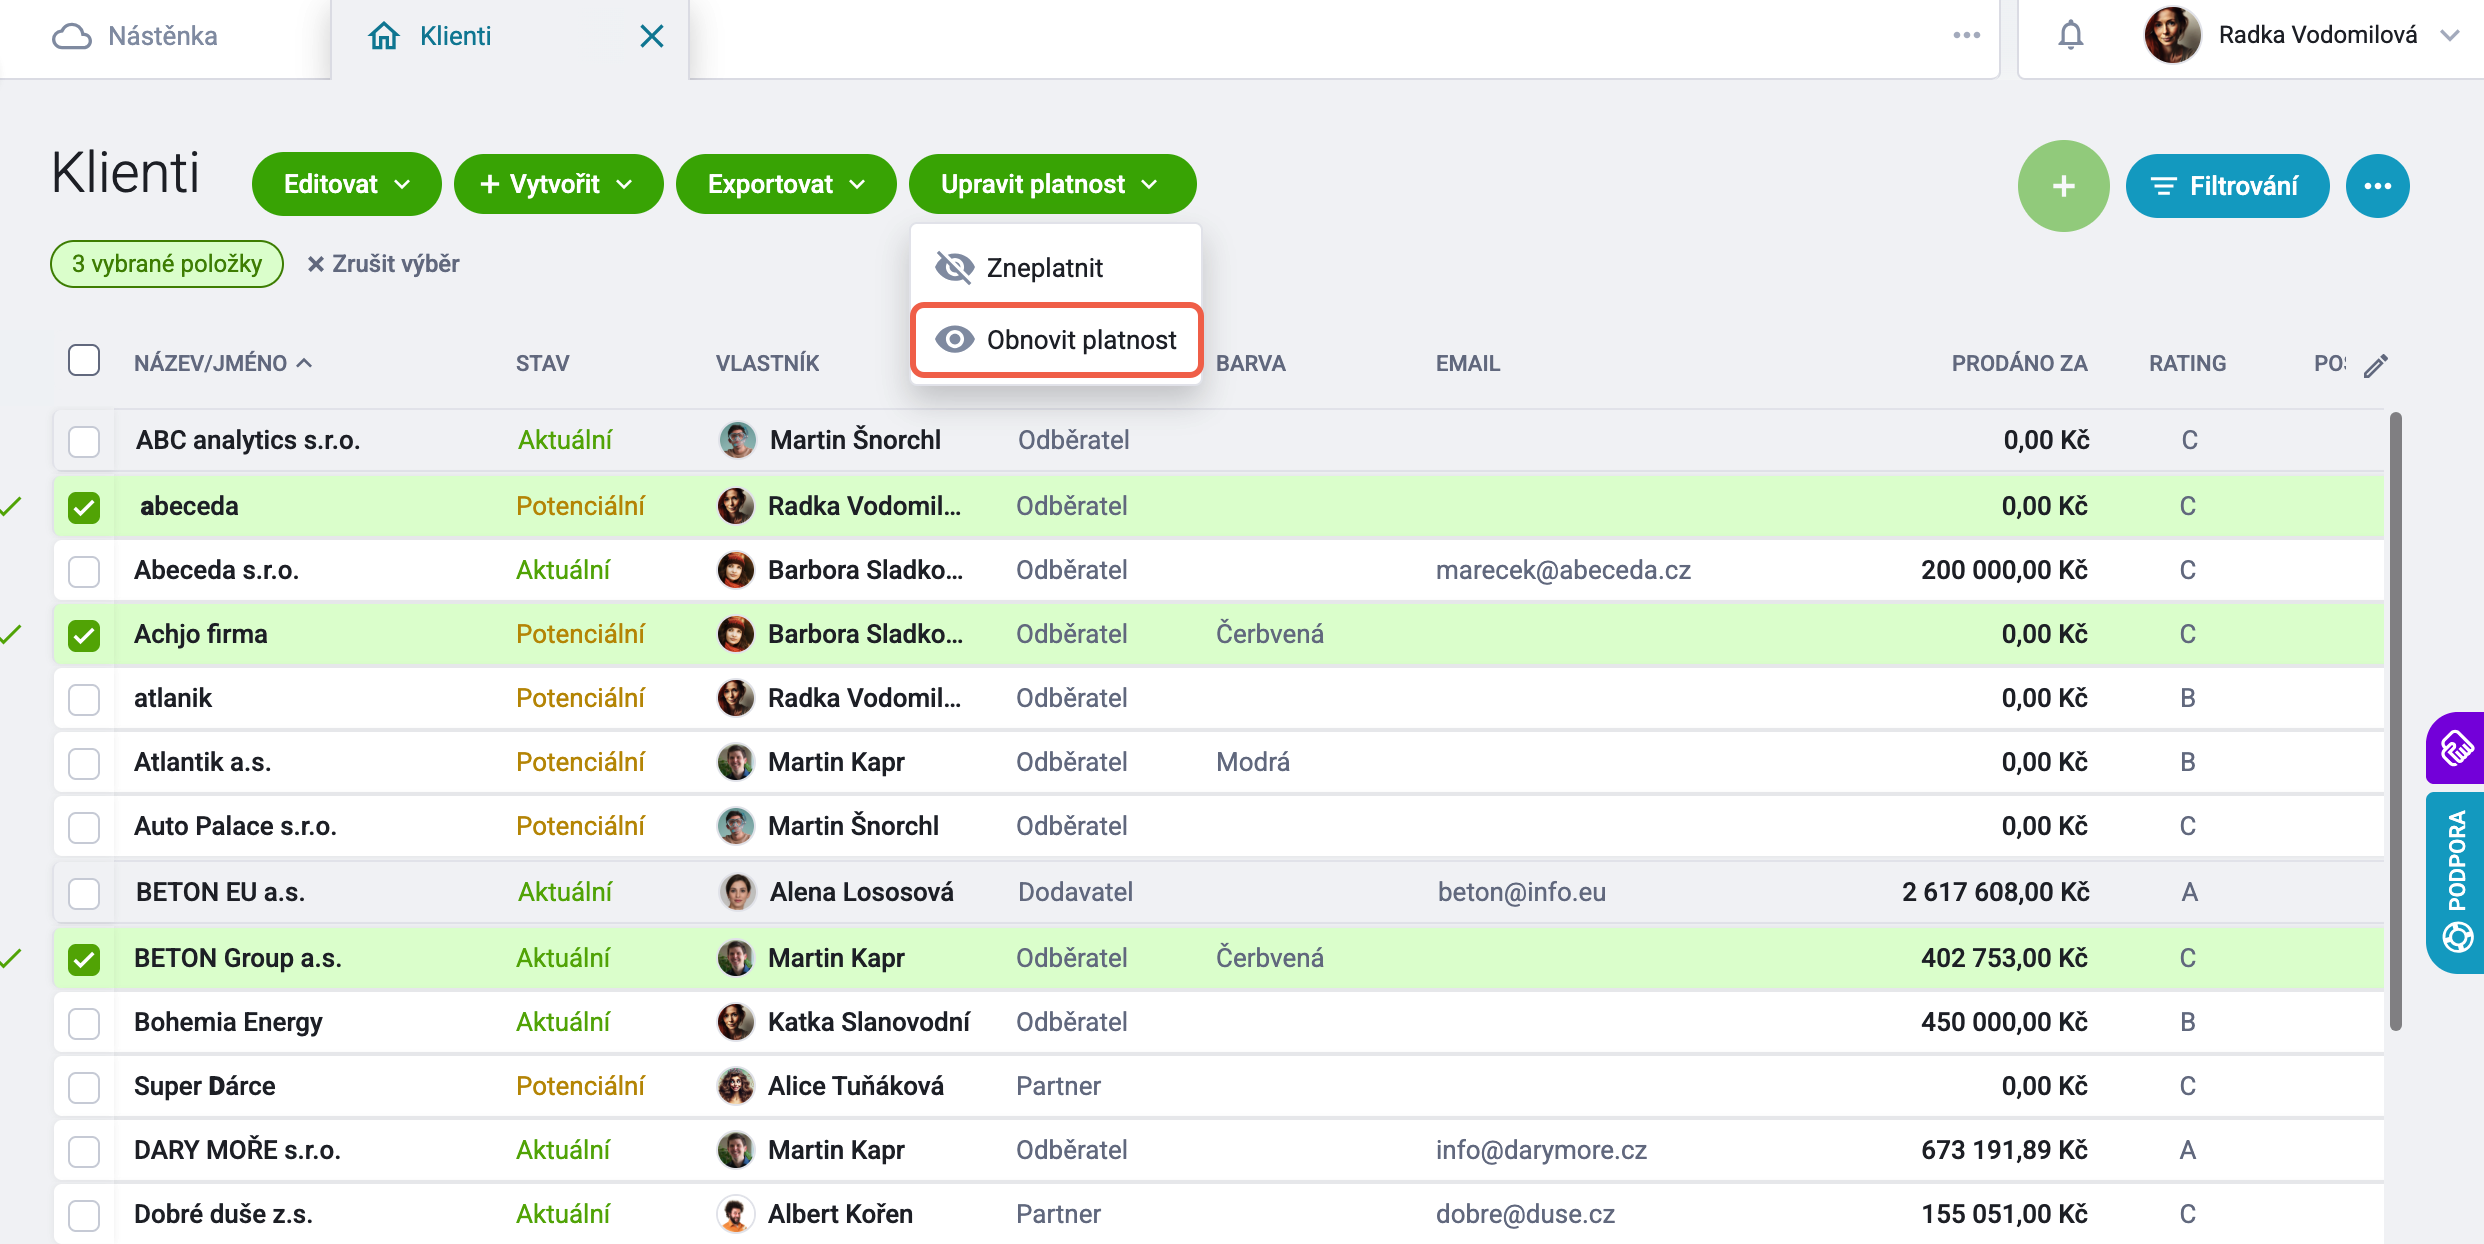This screenshot has height=1244, width=2484.
Task: Open the ABC analytics s.r.o. client
Action: tap(248, 440)
